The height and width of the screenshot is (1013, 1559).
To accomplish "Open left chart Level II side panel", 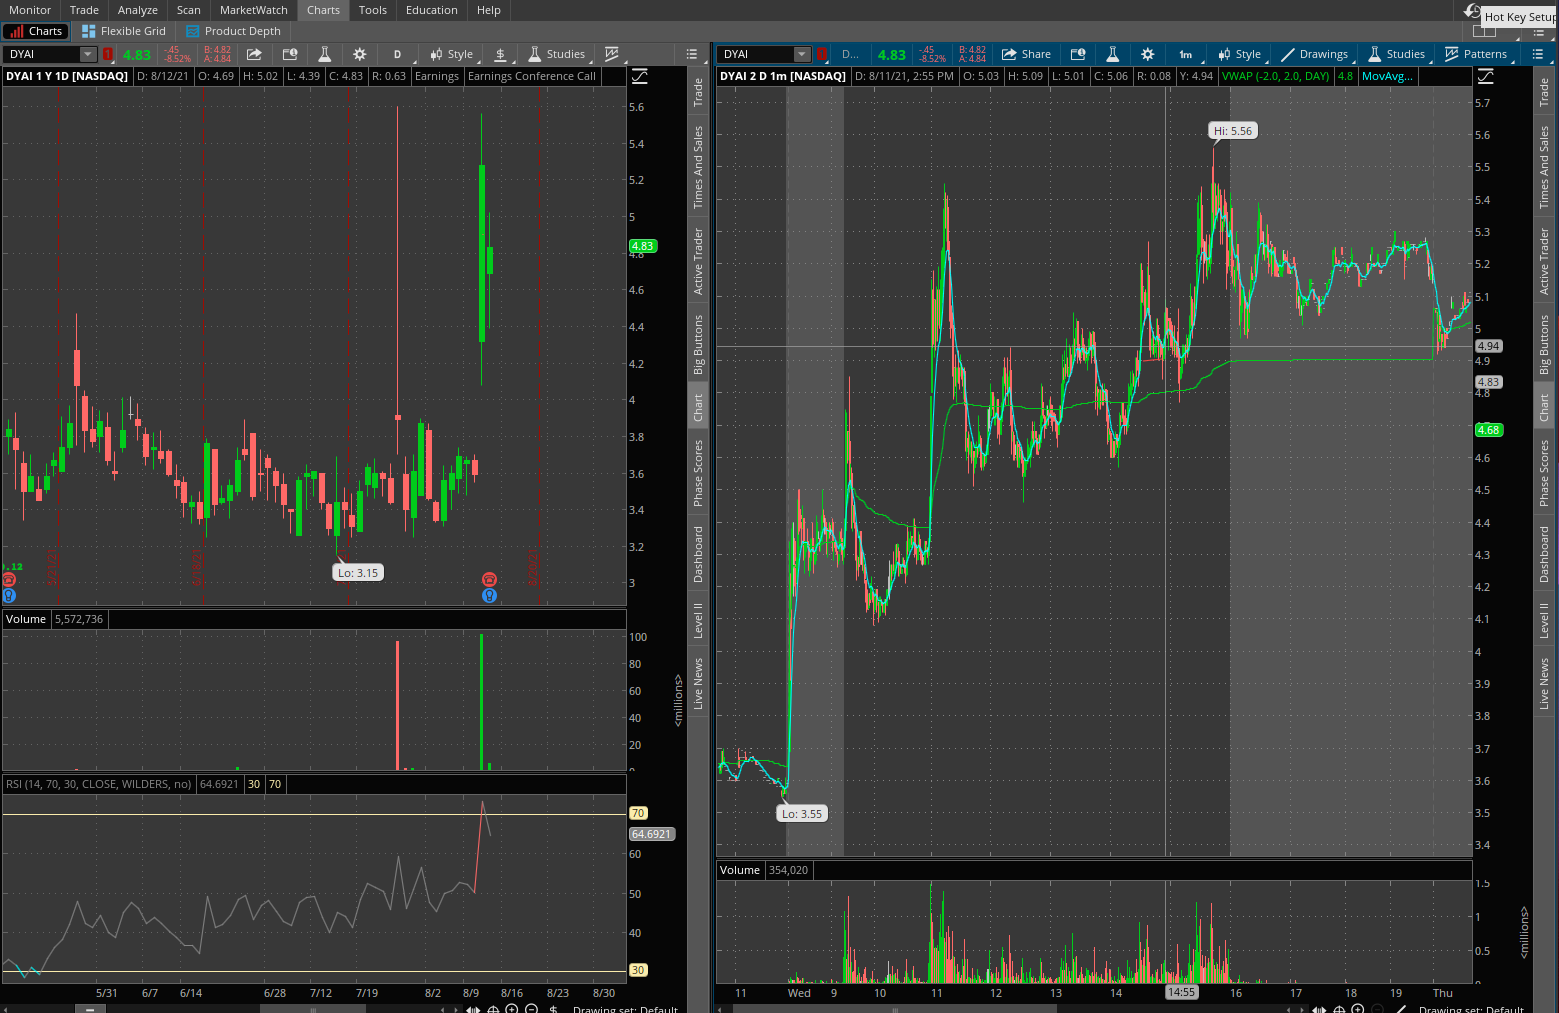I will (x=698, y=620).
